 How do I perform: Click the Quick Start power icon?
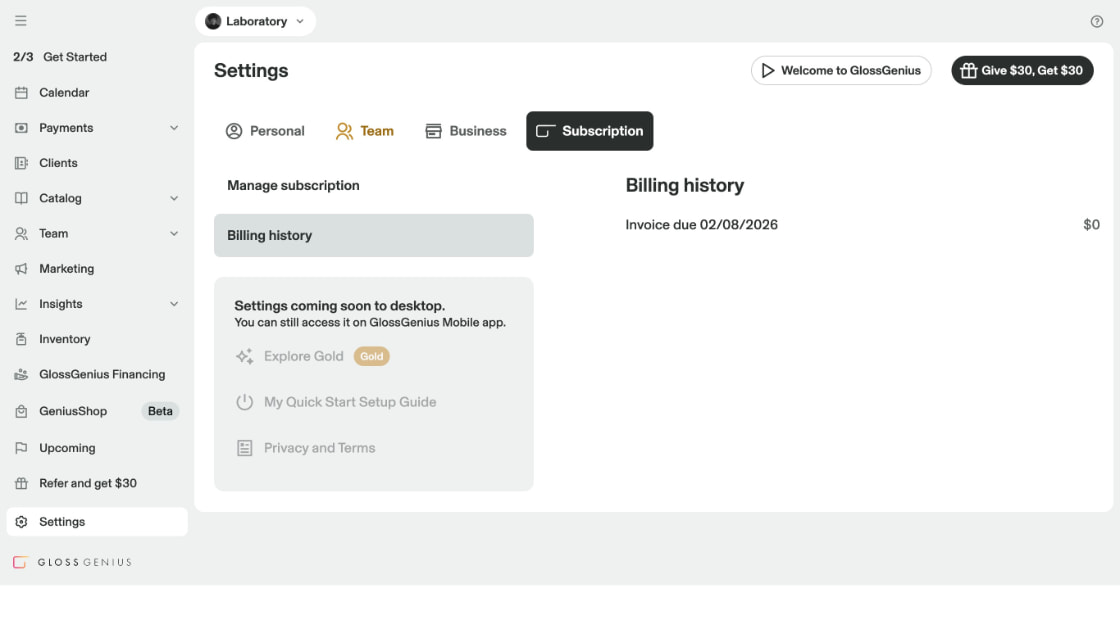[244, 402]
